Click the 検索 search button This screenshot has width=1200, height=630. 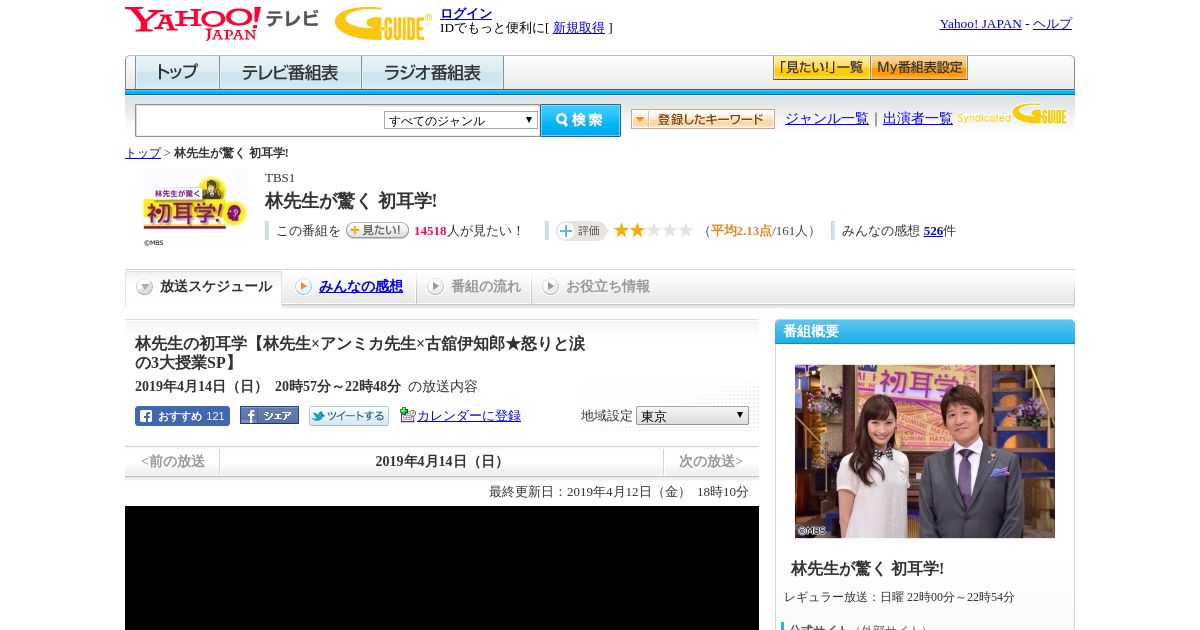pyautogui.click(x=580, y=120)
